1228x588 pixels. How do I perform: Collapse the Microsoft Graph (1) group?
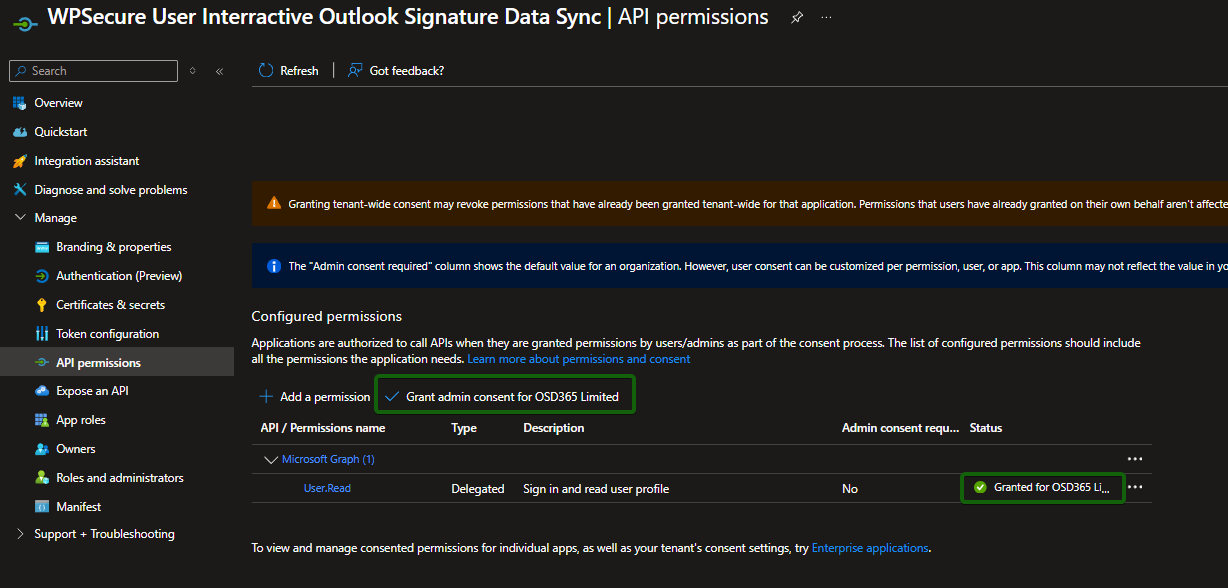270,460
